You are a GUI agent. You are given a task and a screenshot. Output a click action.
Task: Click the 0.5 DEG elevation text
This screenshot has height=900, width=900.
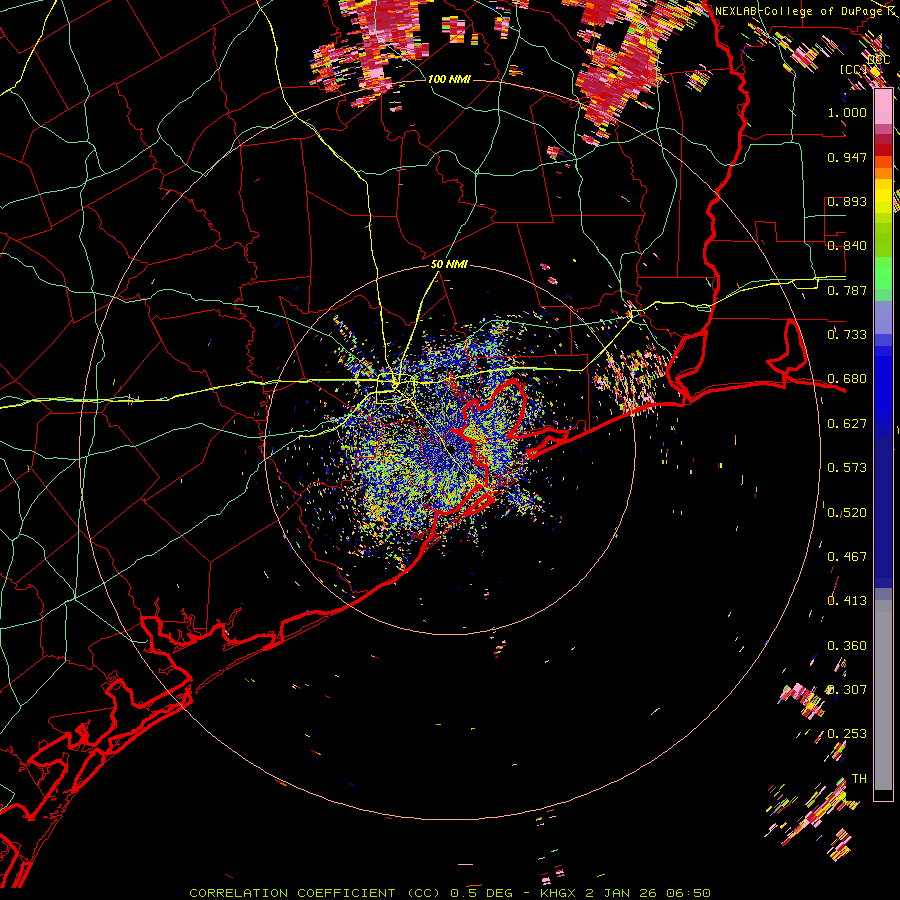coord(481,893)
